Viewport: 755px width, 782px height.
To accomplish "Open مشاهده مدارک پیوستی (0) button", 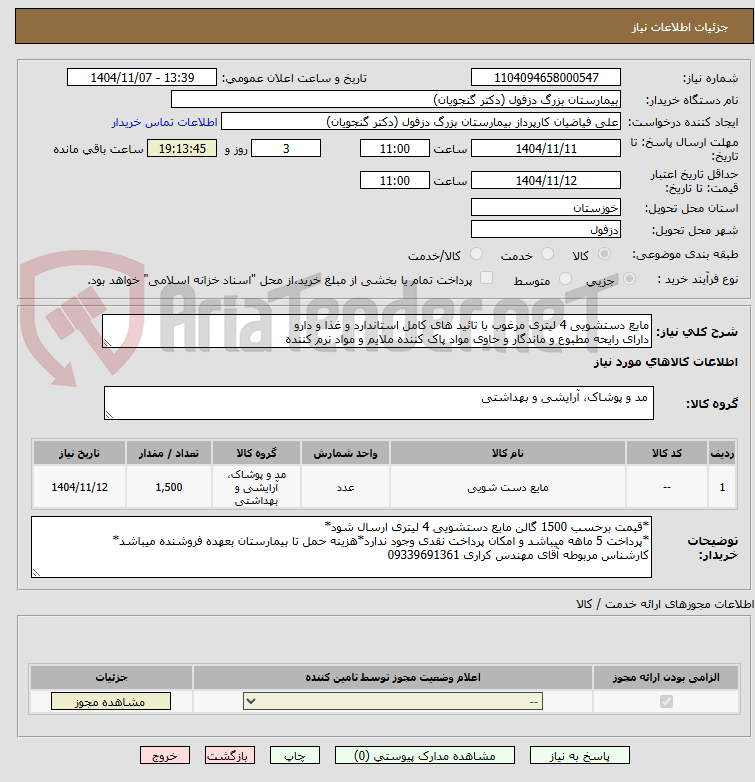I will click(x=425, y=756).
